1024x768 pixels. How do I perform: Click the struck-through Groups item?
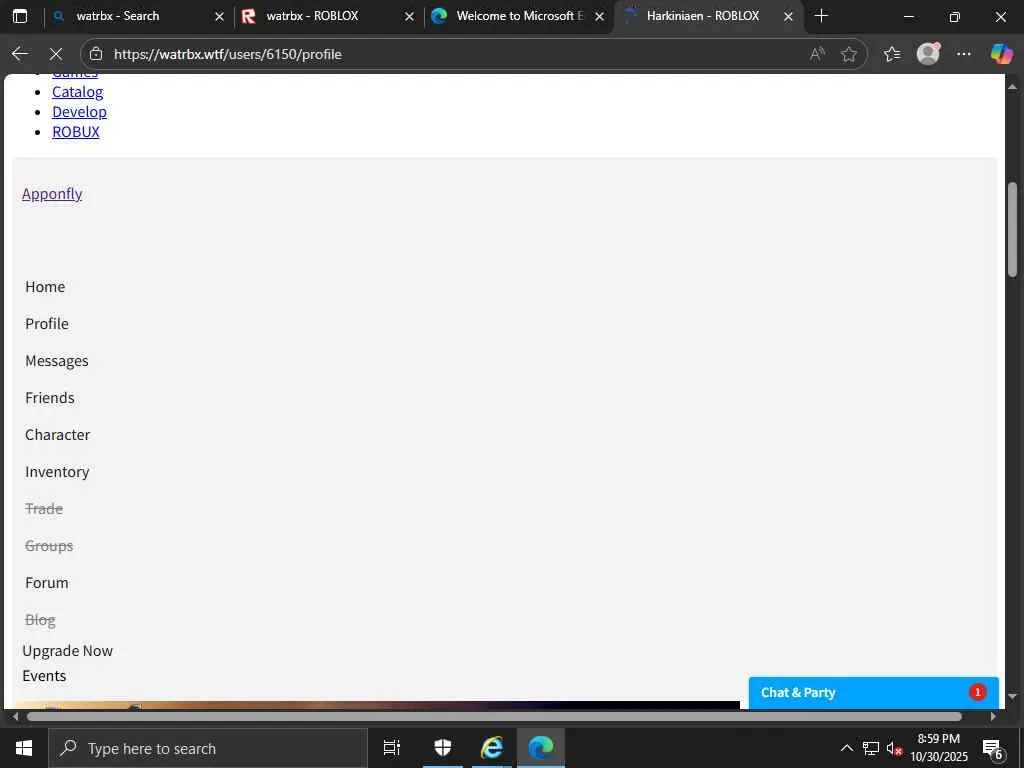[49, 546]
